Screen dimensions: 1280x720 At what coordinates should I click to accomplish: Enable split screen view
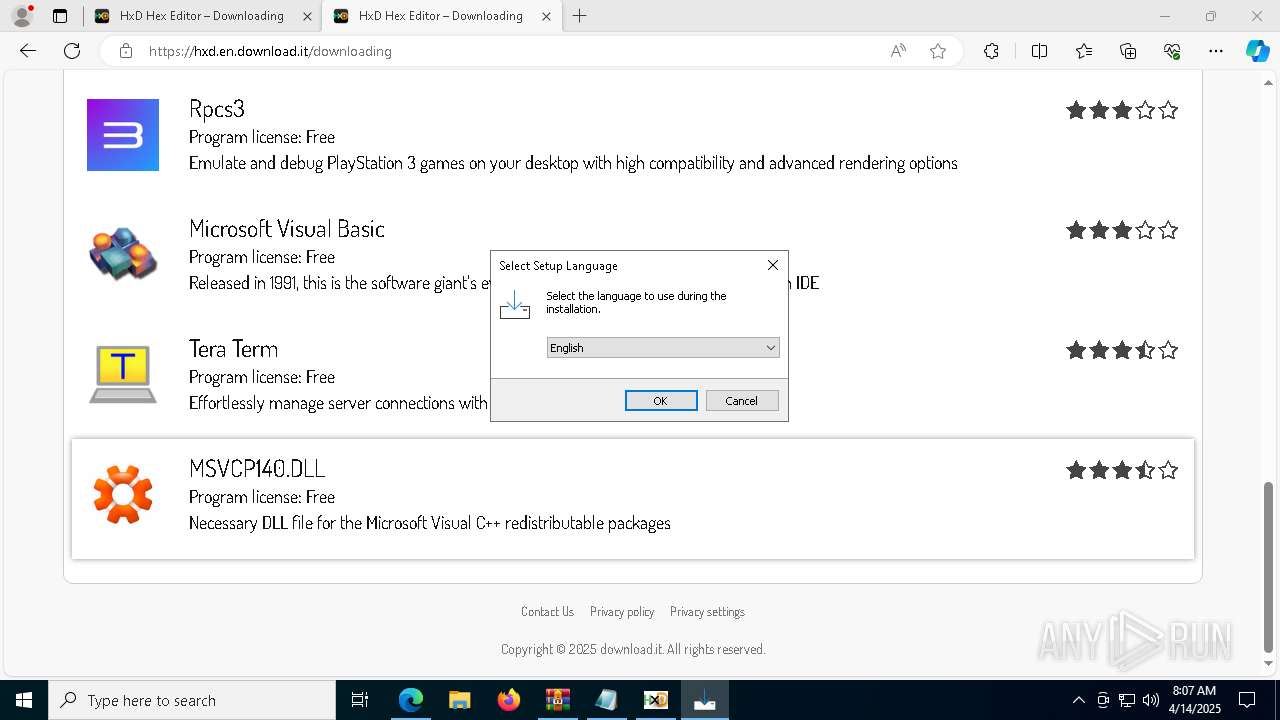pyautogui.click(x=1039, y=51)
